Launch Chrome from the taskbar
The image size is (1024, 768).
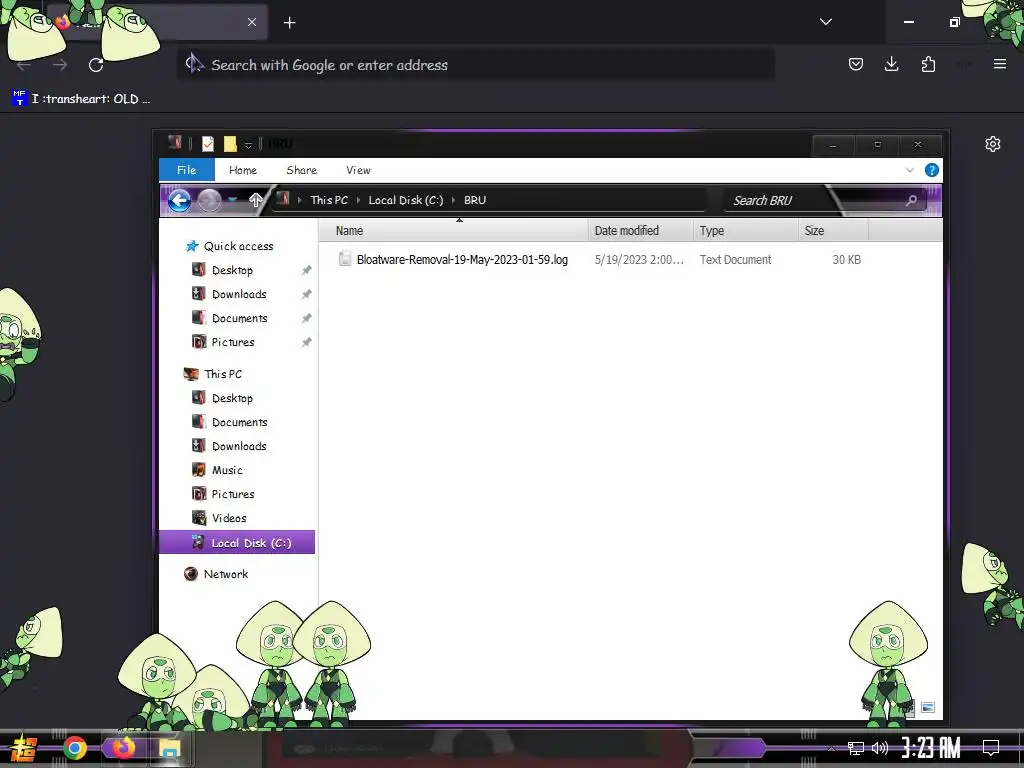74,748
